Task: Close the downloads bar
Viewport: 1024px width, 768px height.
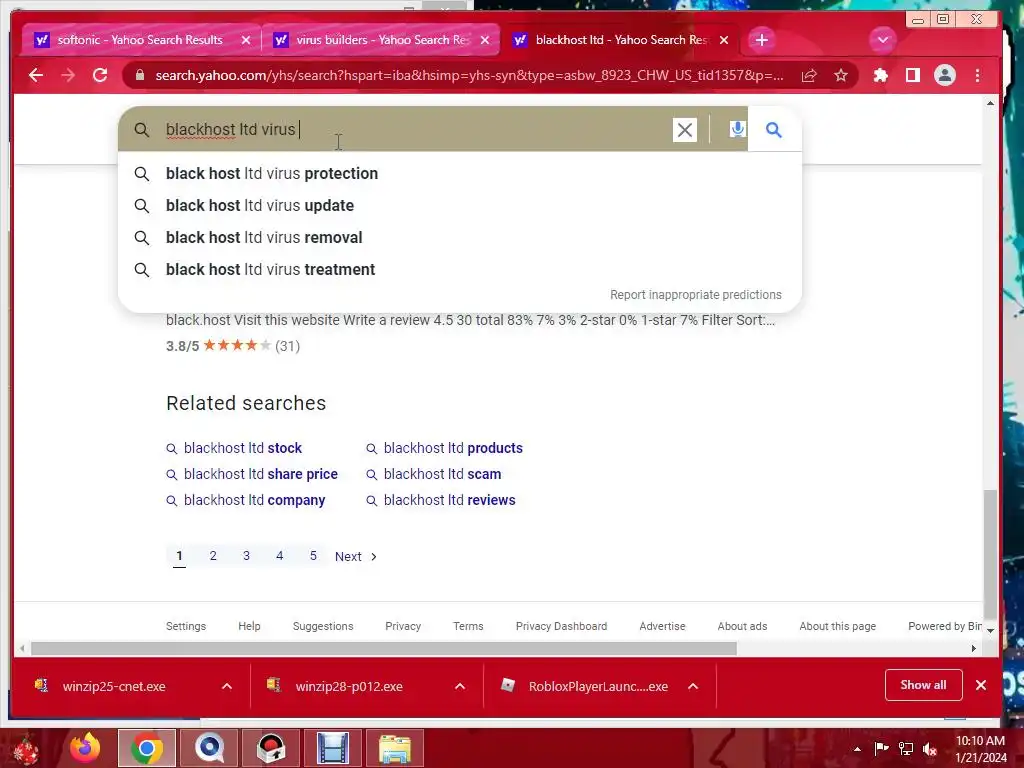Action: pyautogui.click(x=981, y=685)
